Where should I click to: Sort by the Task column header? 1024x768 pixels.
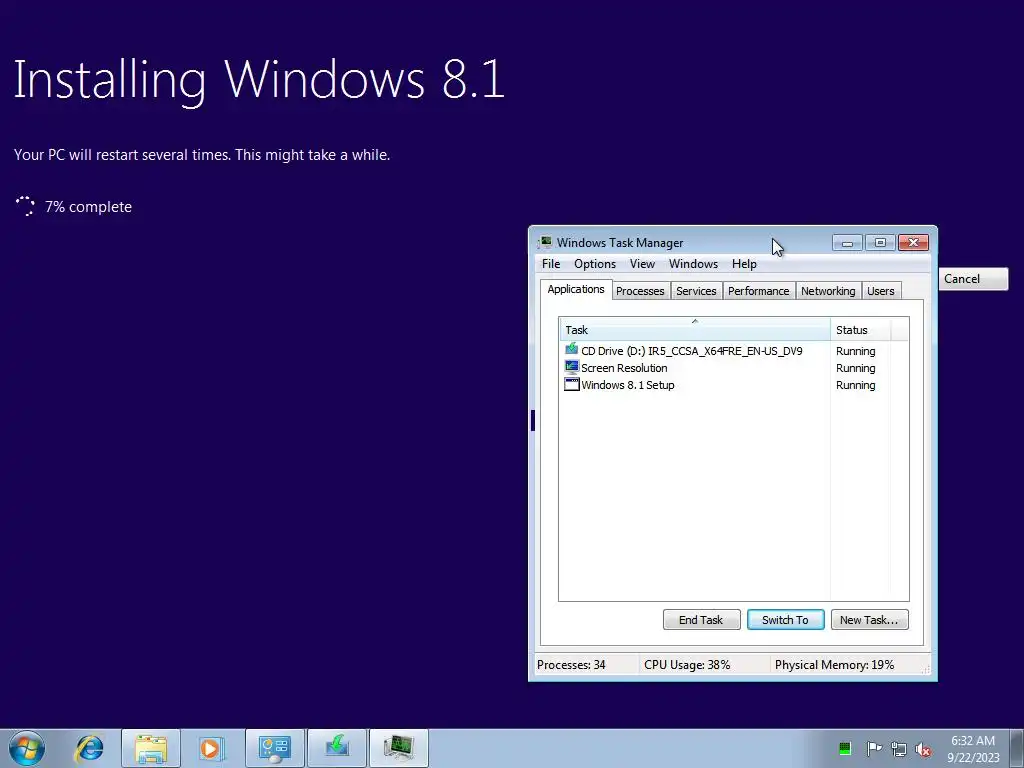point(694,330)
